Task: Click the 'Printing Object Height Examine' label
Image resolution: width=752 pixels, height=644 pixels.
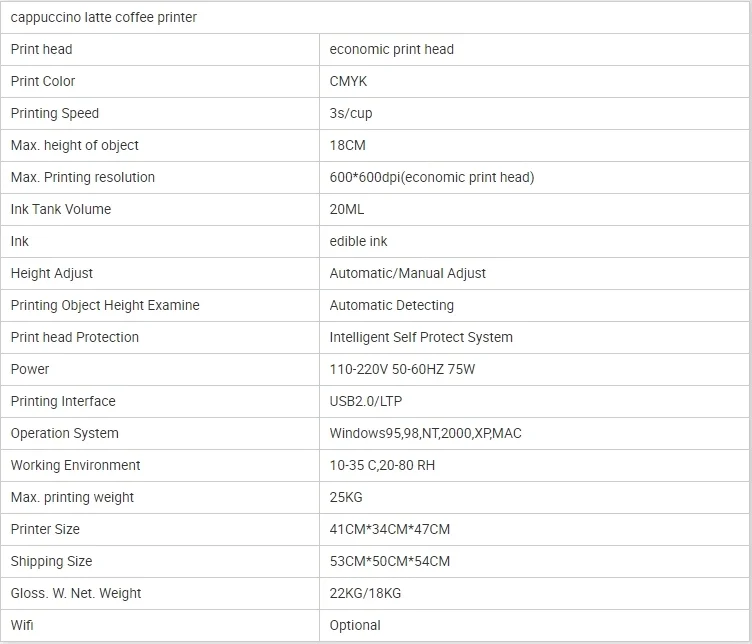Action: click(x=105, y=305)
